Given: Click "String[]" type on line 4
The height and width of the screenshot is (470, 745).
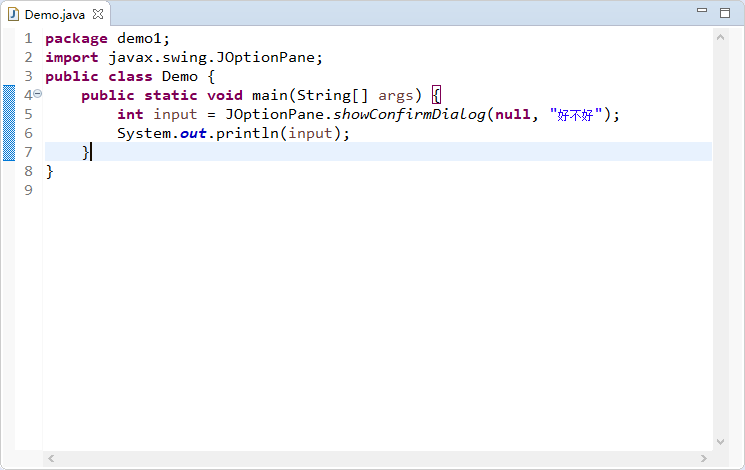Looking at the screenshot, I should pyautogui.click(x=333, y=96).
